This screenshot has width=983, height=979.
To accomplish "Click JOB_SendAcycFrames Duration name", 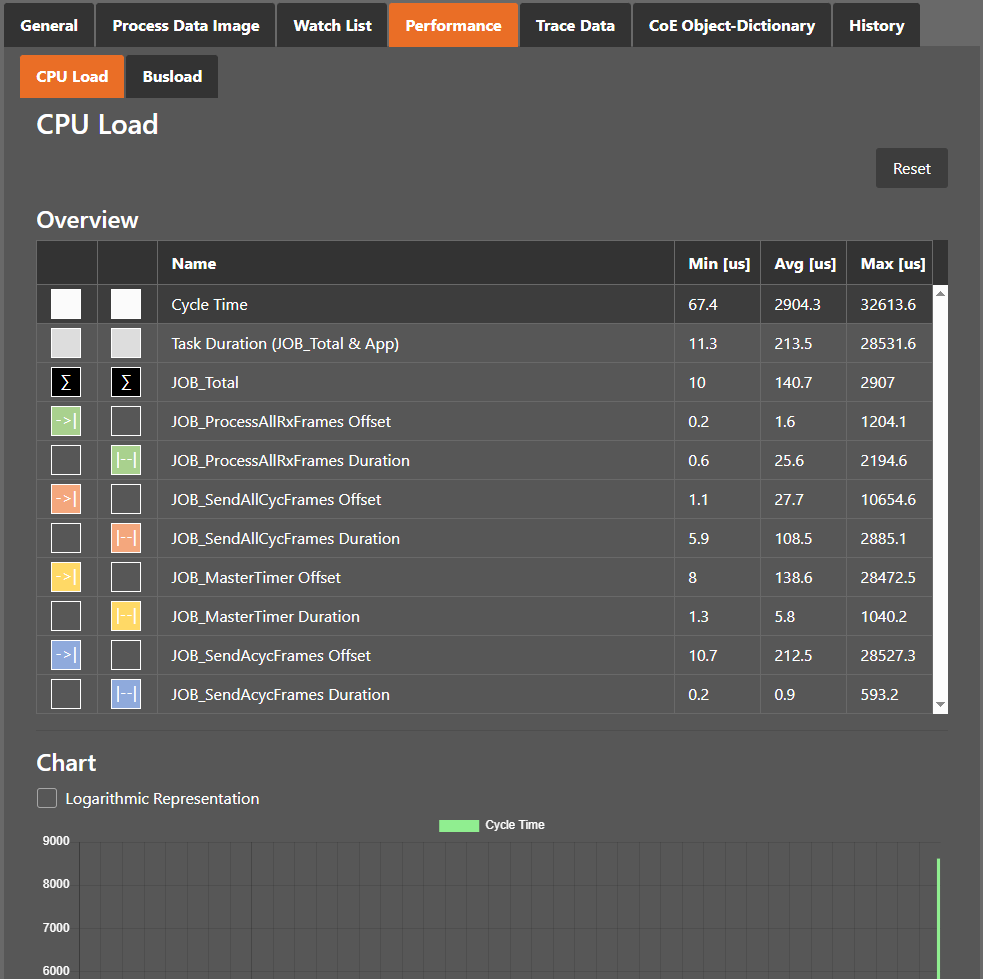I will [280, 694].
